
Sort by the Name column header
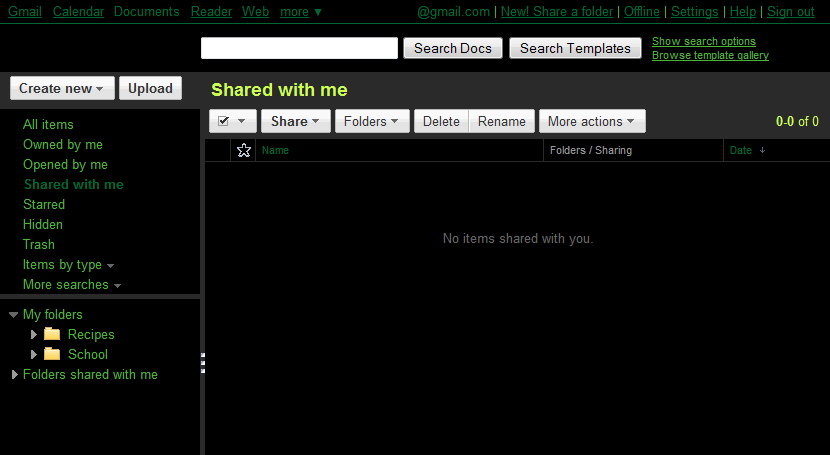(x=275, y=150)
